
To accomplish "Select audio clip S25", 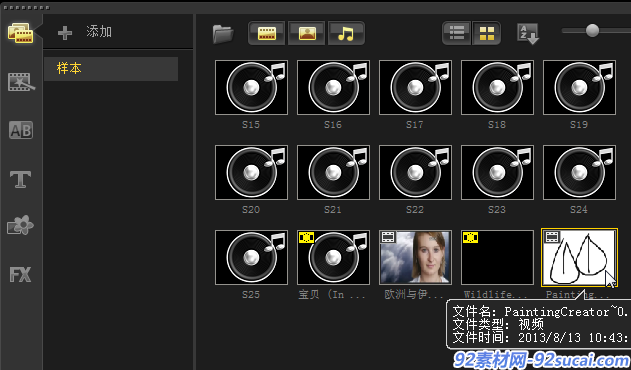I will [x=252, y=258].
